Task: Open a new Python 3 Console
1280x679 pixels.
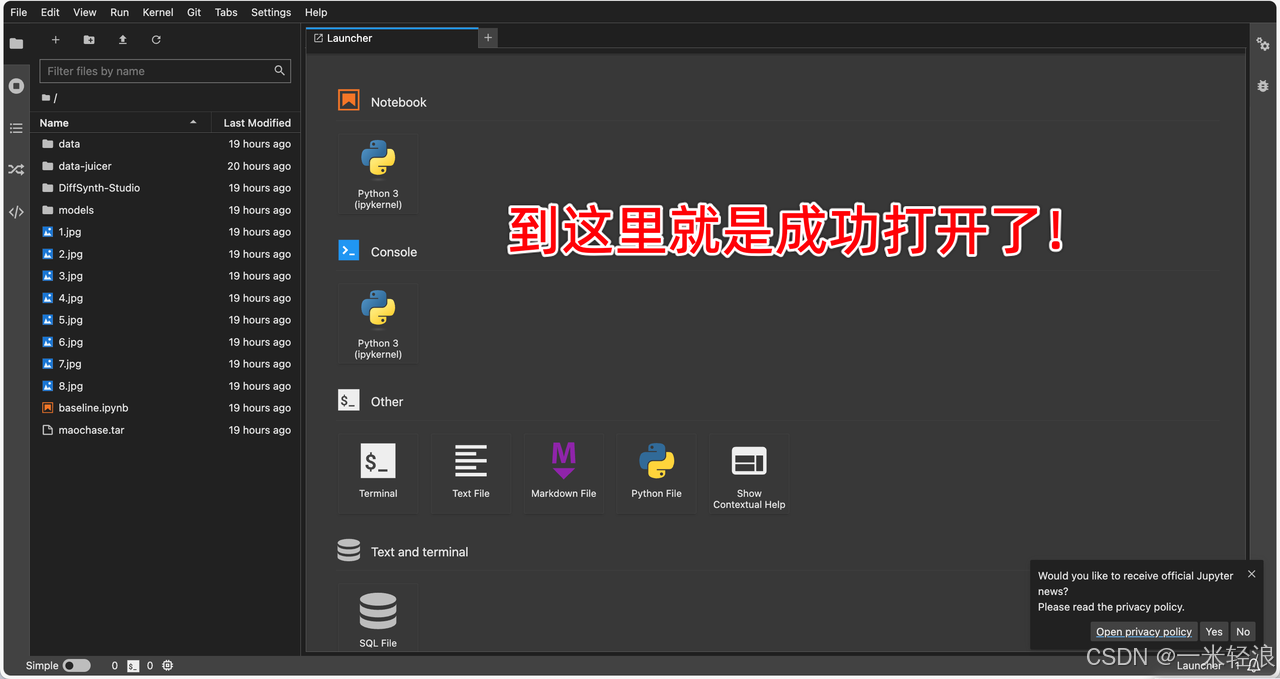Action: [x=378, y=323]
